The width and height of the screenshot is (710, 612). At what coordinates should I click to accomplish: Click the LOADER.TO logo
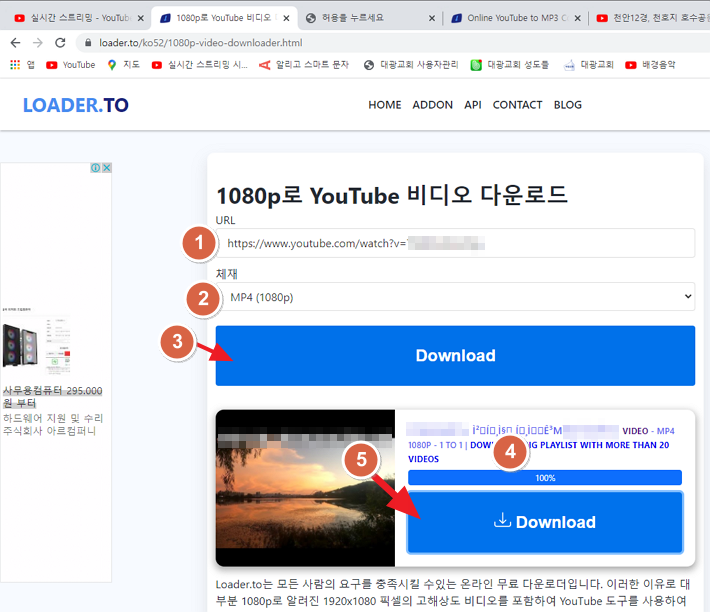(76, 105)
